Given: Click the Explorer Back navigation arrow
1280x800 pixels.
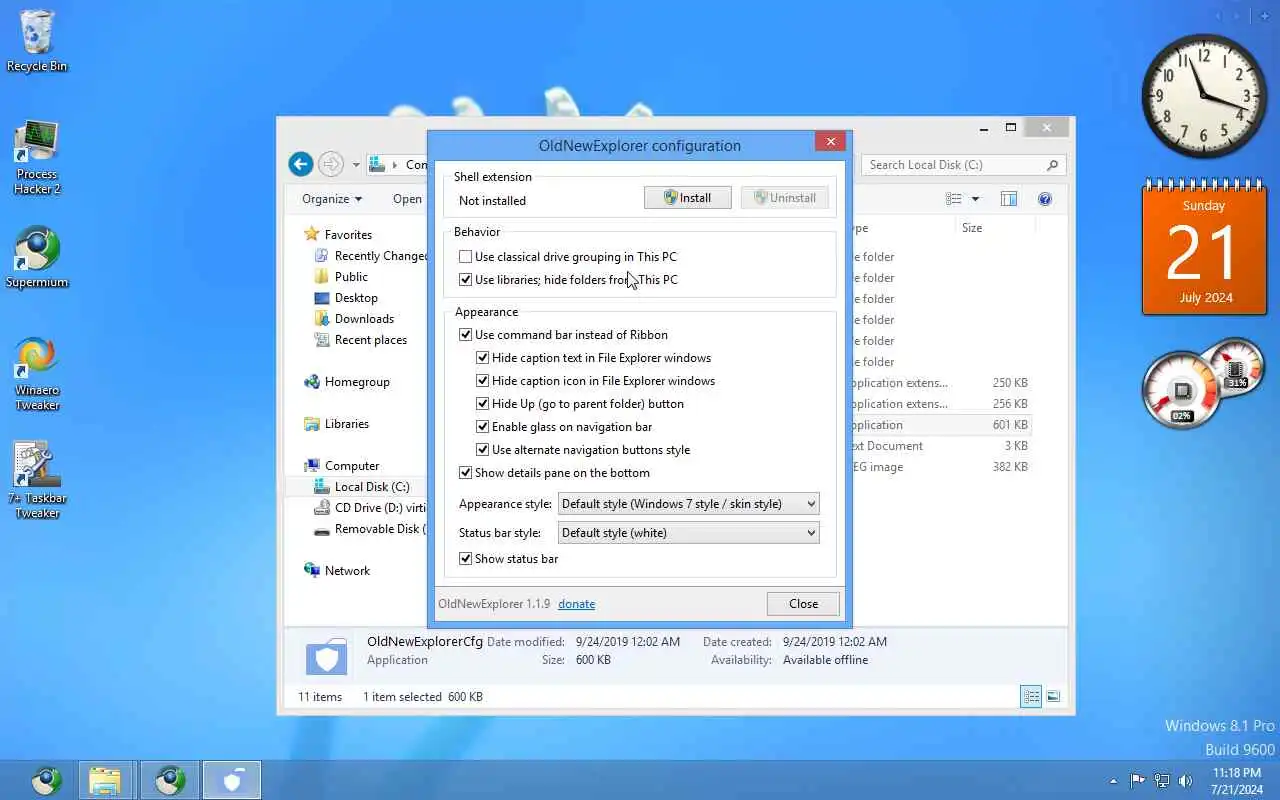Looking at the screenshot, I should [x=300, y=164].
